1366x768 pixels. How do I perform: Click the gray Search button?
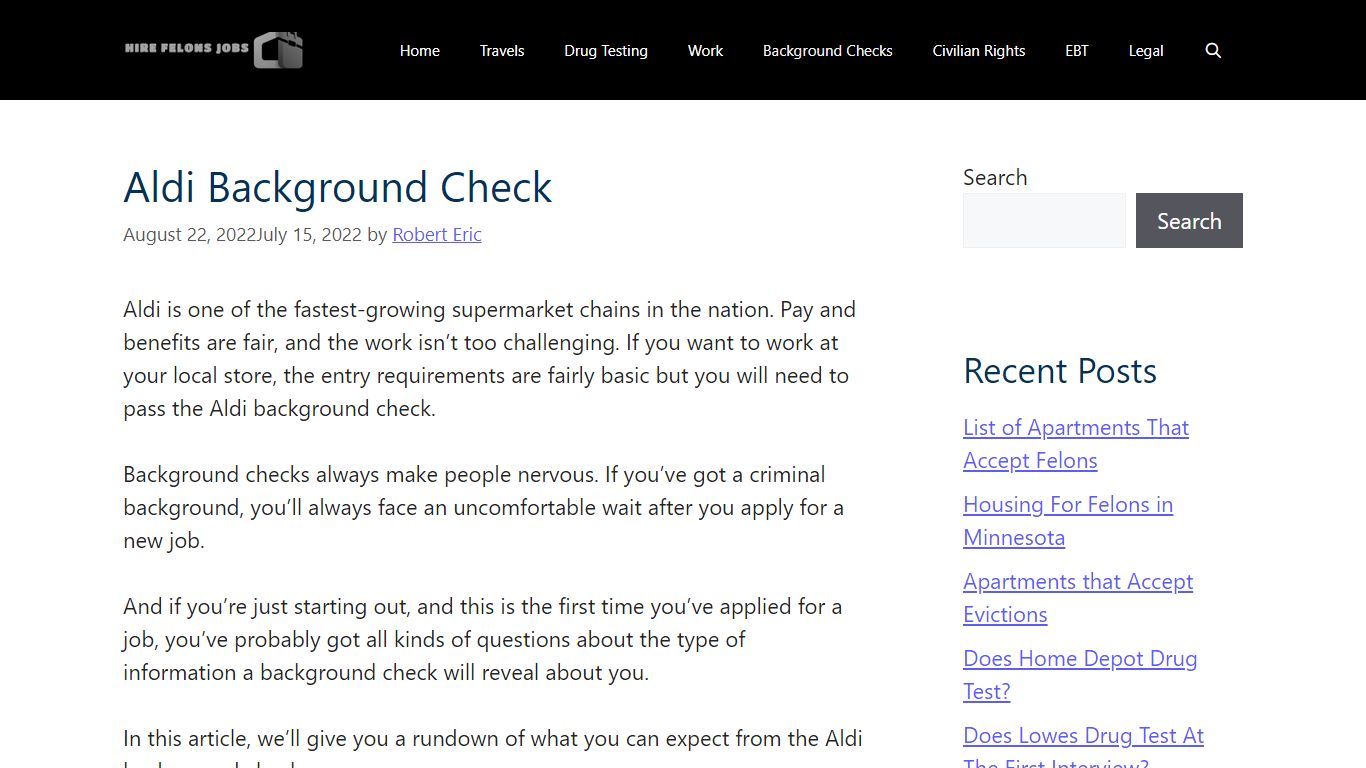pyautogui.click(x=1189, y=220)
